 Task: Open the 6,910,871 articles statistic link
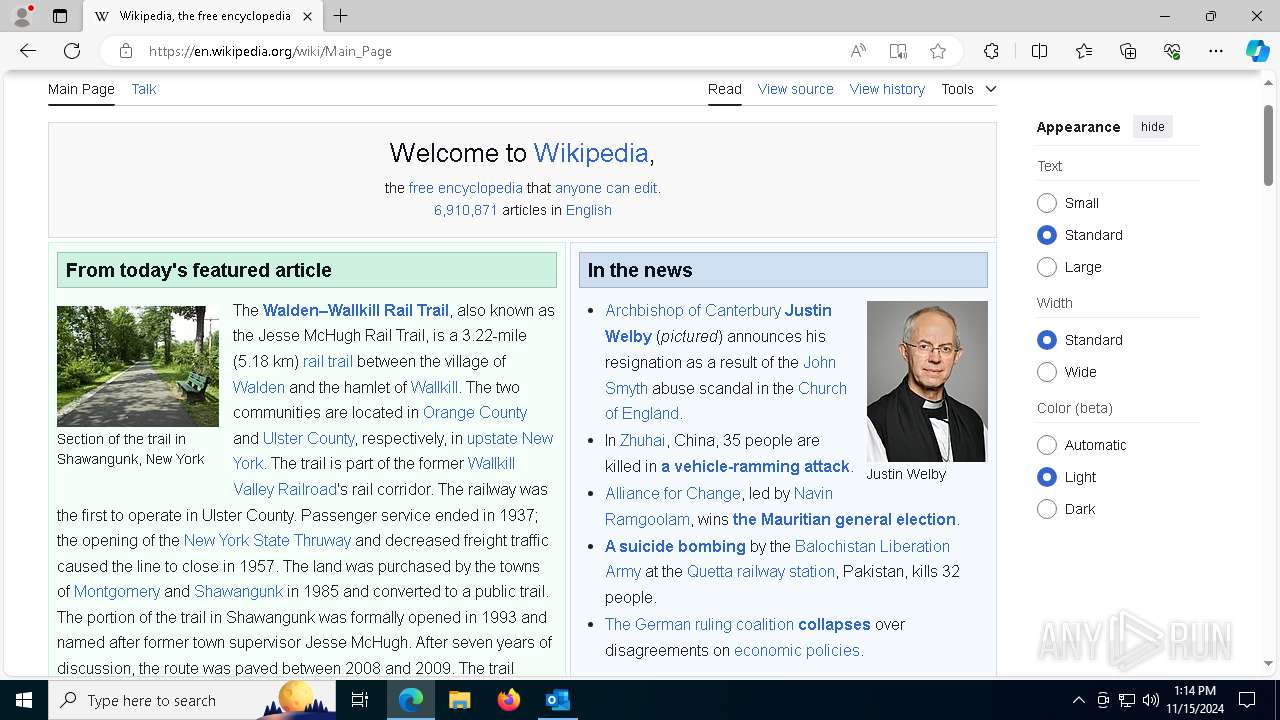click(x=465, y=210)
